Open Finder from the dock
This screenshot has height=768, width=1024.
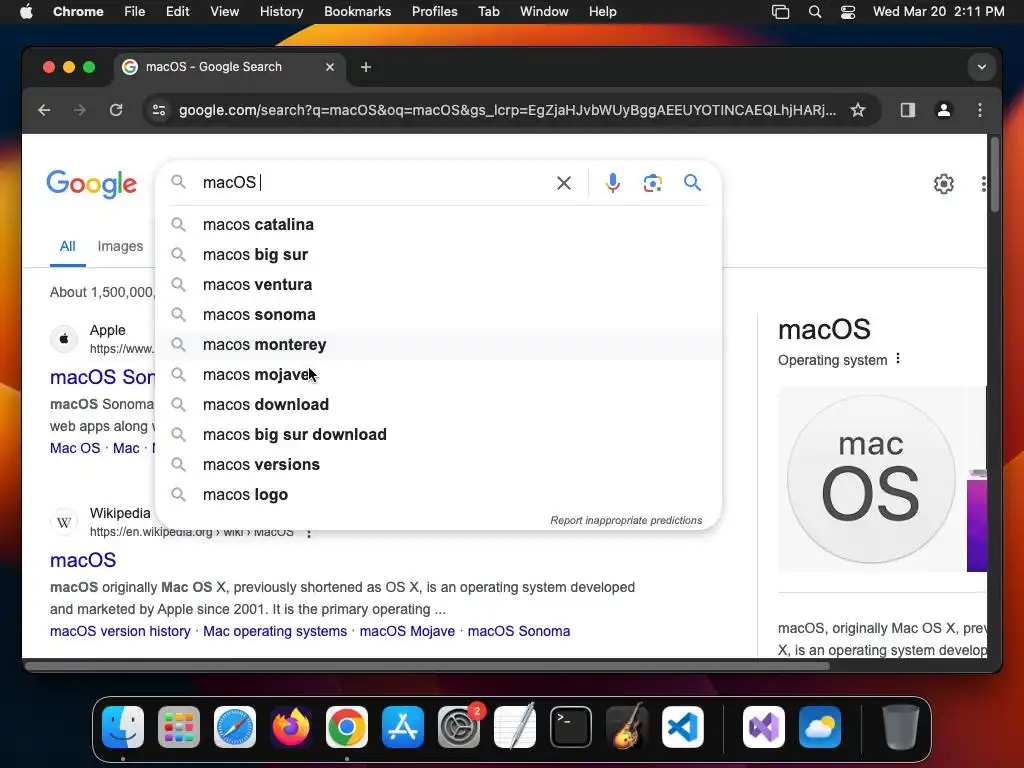123,727
